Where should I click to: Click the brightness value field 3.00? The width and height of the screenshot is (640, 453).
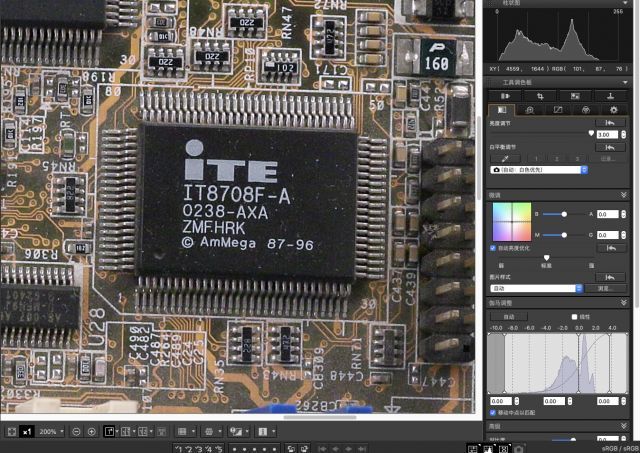pyautogui.click(x=608, y=134)
